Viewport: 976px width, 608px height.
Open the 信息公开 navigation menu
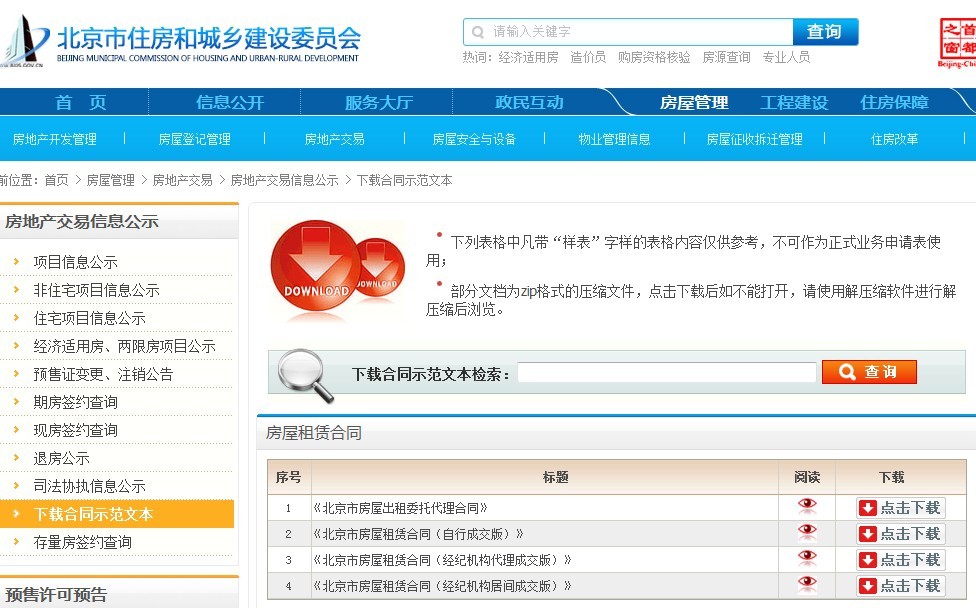(230, 102)
